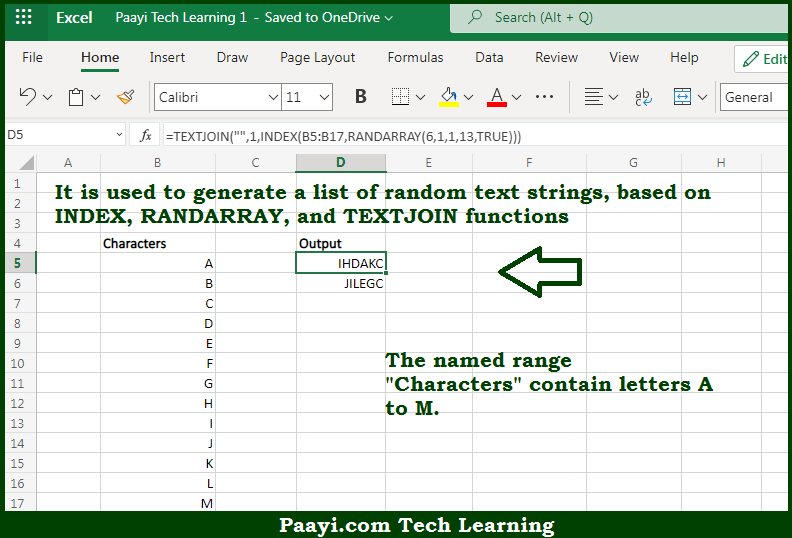
Task: Open the File menu
Action: [32, 58]
